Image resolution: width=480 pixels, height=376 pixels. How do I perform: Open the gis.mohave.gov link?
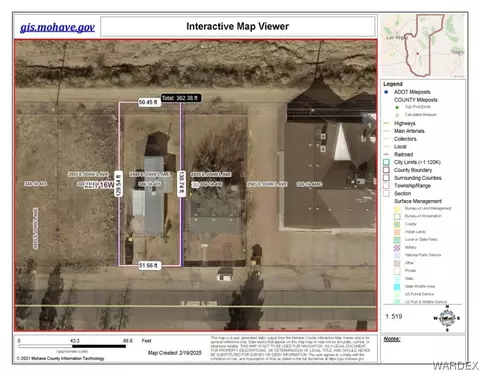coord(57,27)
